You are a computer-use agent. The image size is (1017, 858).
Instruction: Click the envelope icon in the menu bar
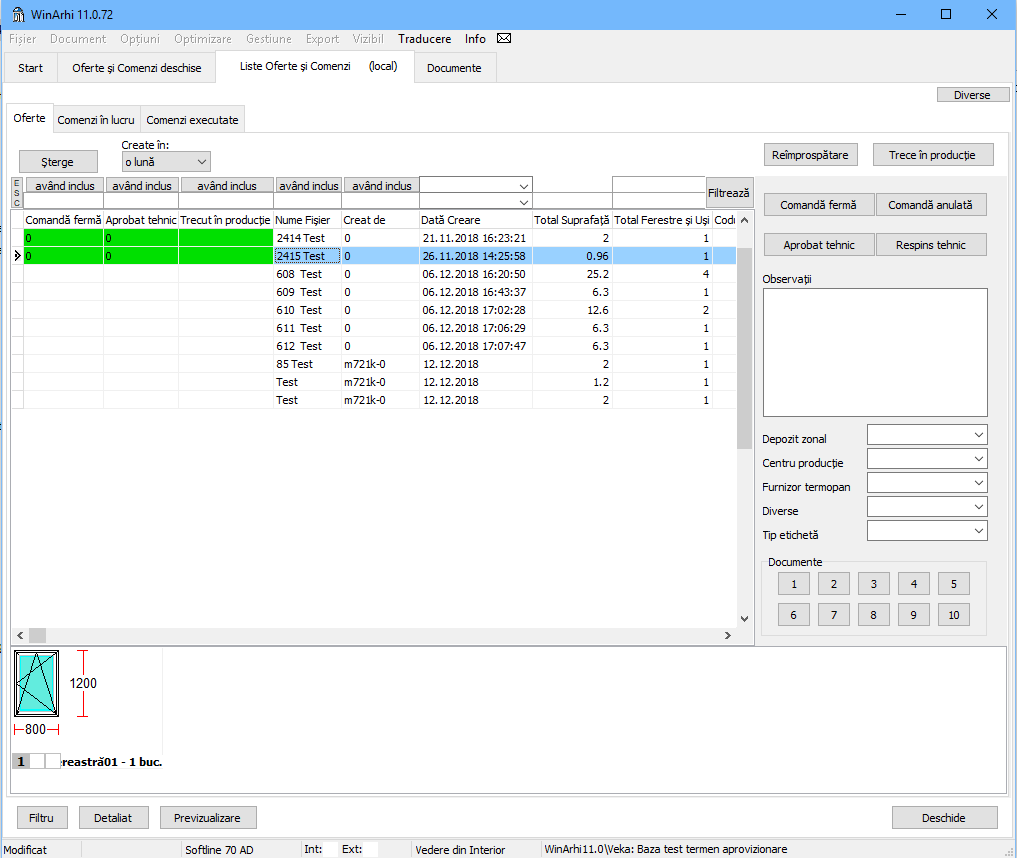pyautogui.click(x=504, y=39)
